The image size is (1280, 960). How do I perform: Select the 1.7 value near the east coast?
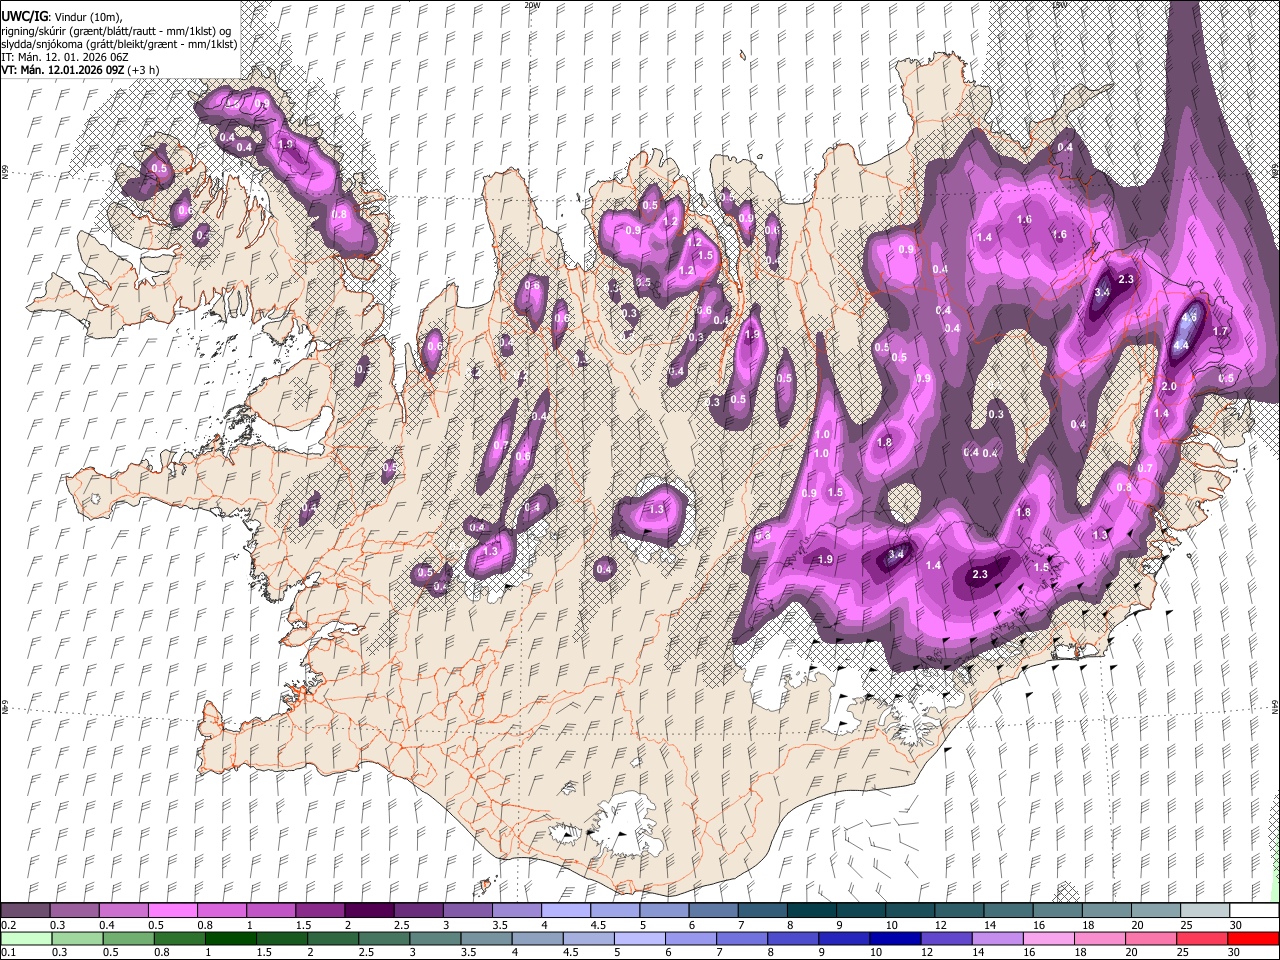pos(1220,332)
